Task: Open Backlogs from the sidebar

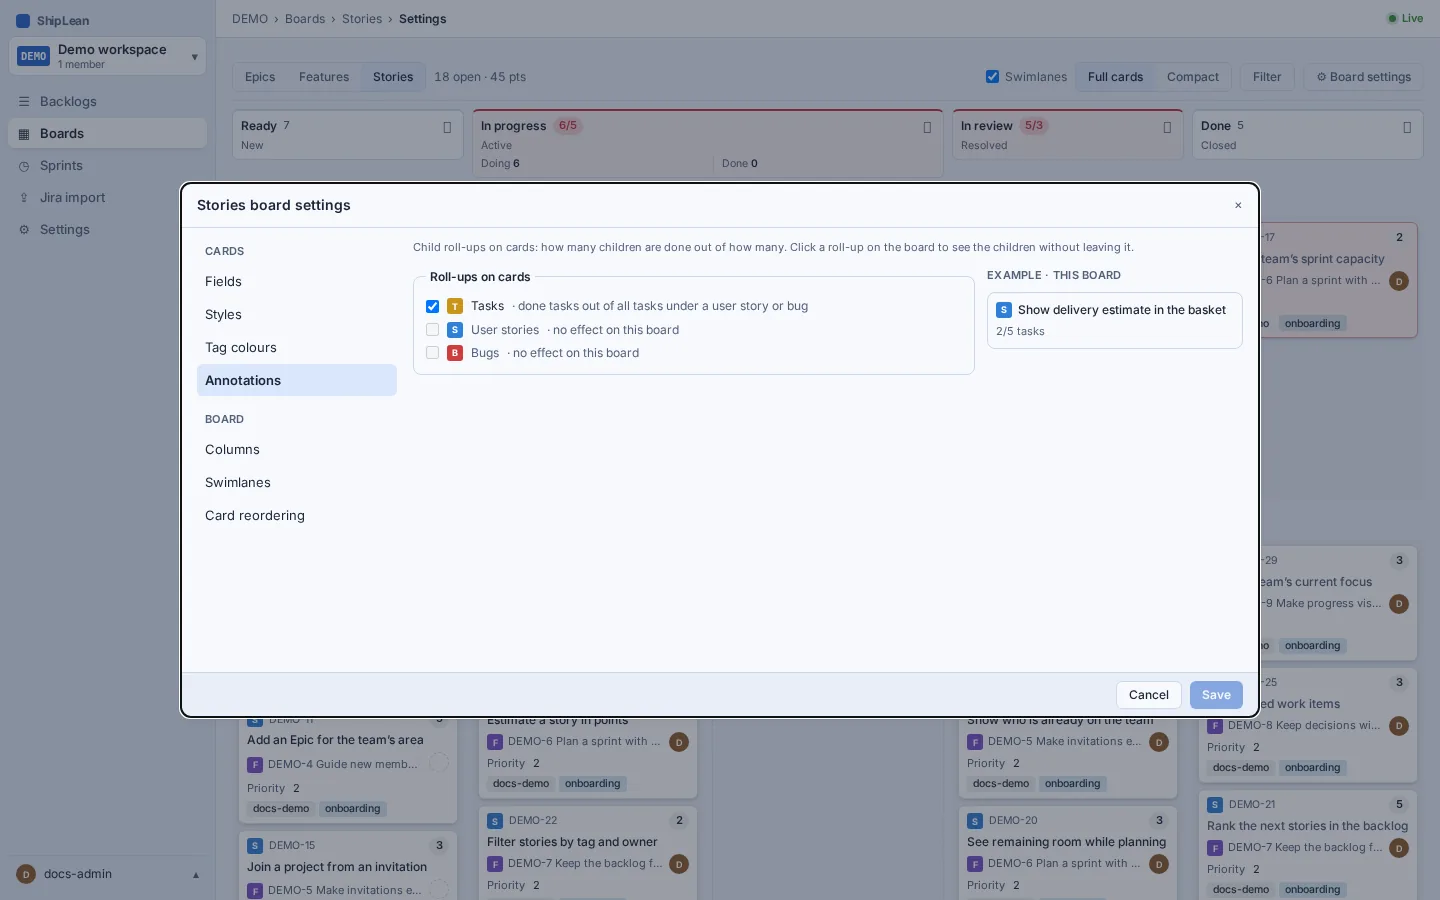Action: [x=108, y=101]
